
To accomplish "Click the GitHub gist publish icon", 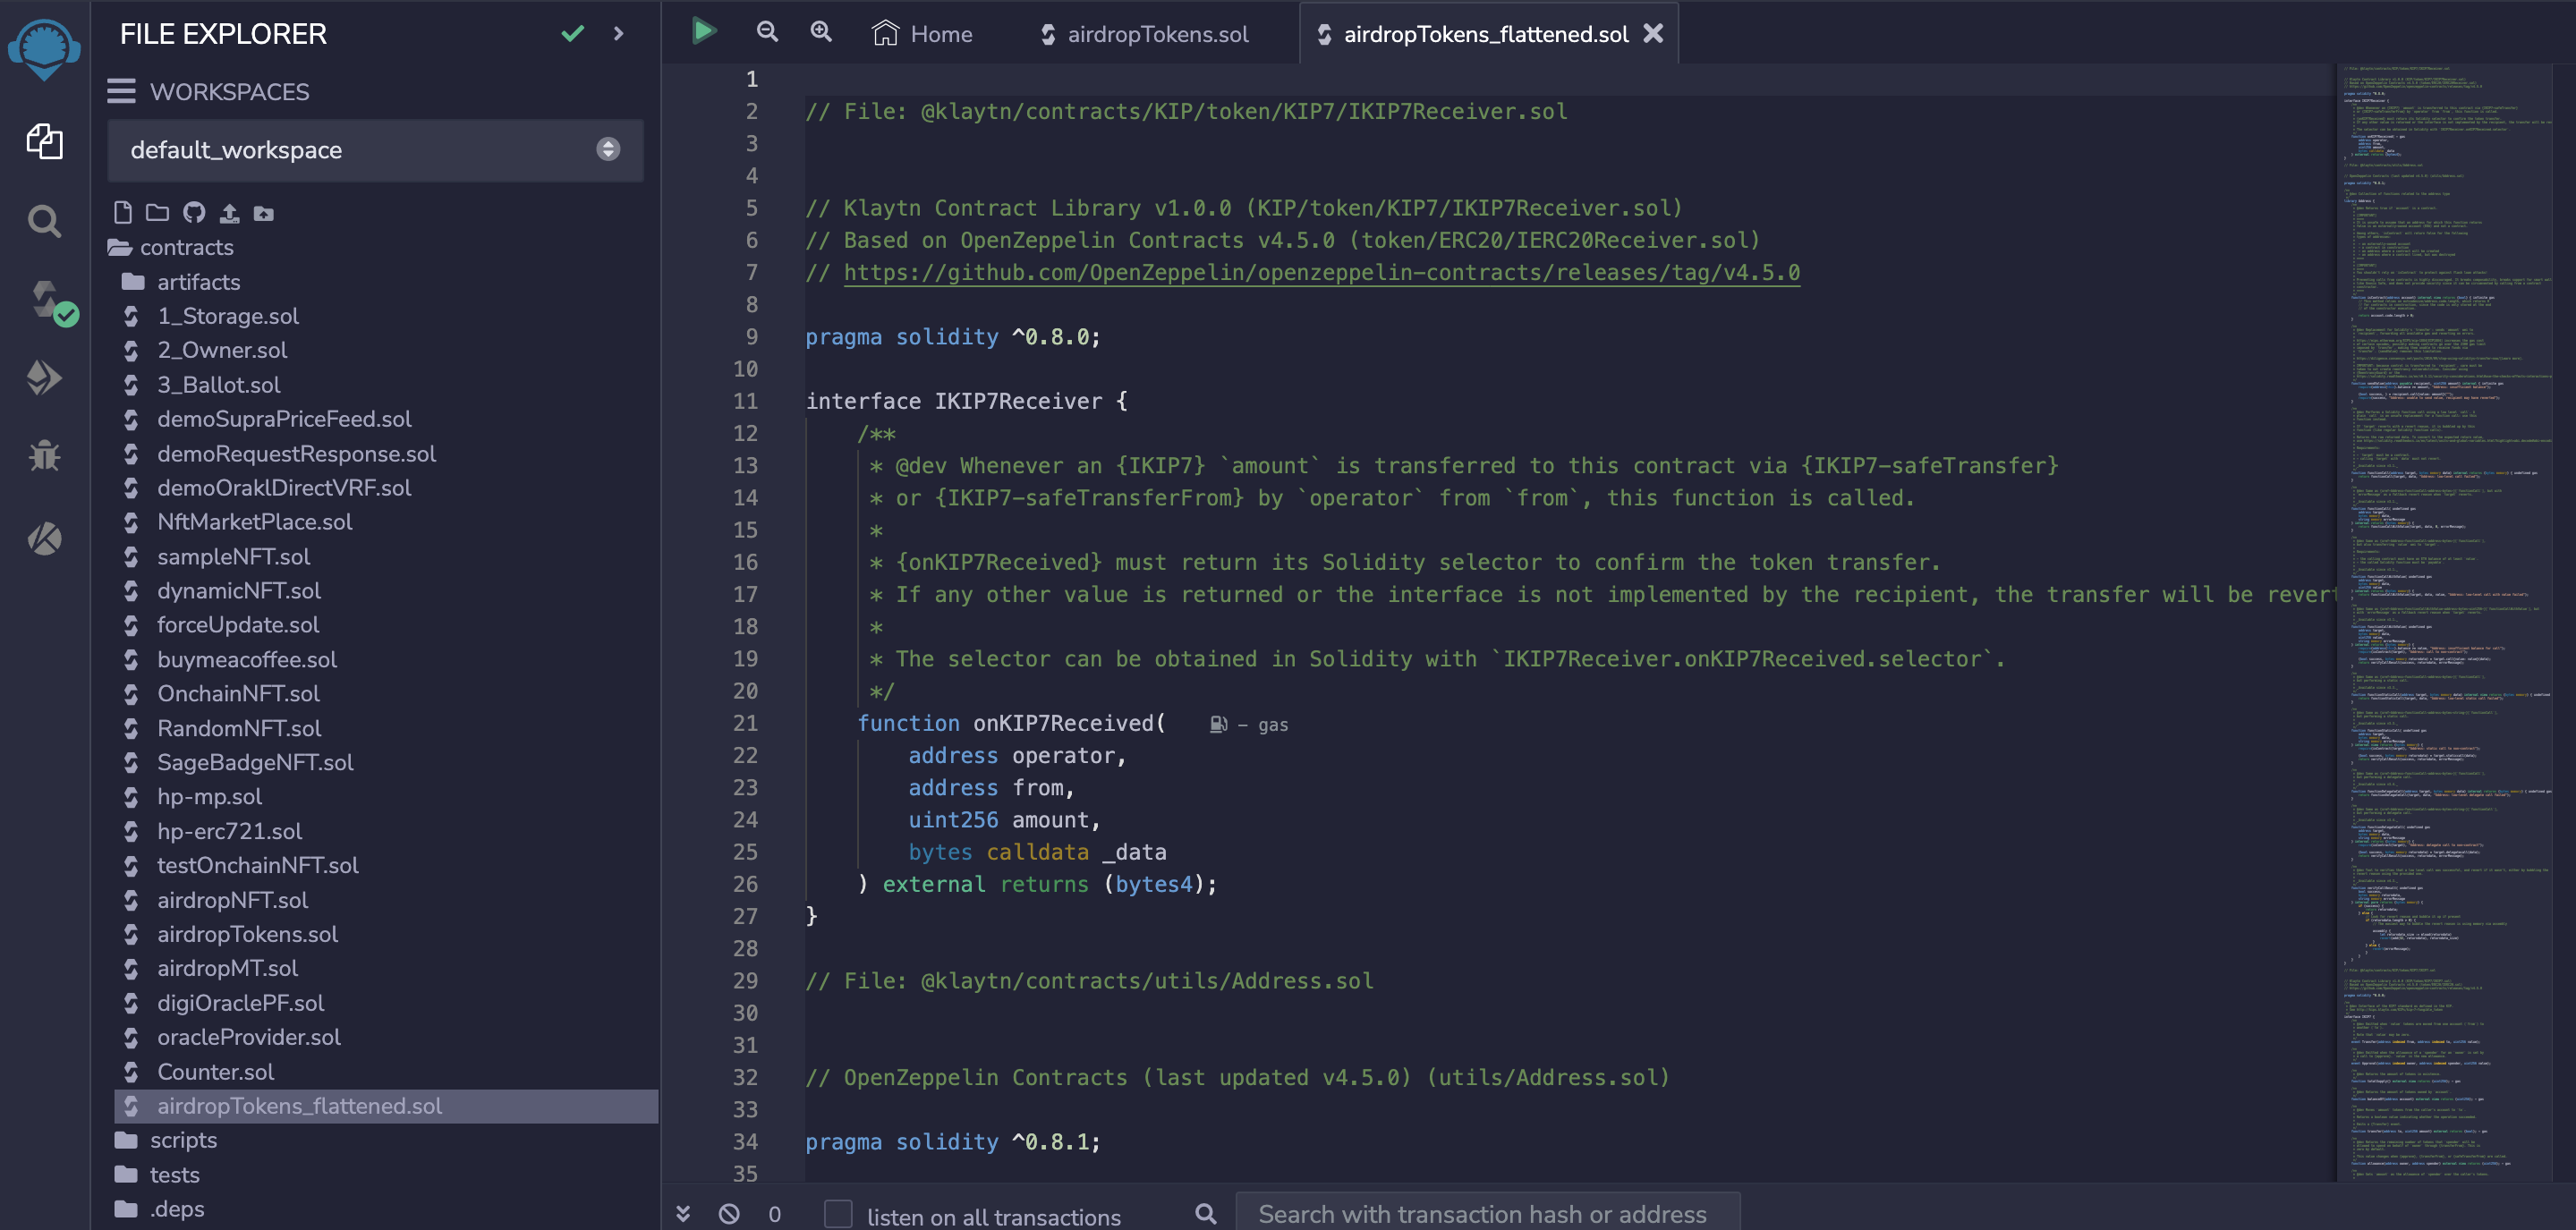I will coord(194,212).
